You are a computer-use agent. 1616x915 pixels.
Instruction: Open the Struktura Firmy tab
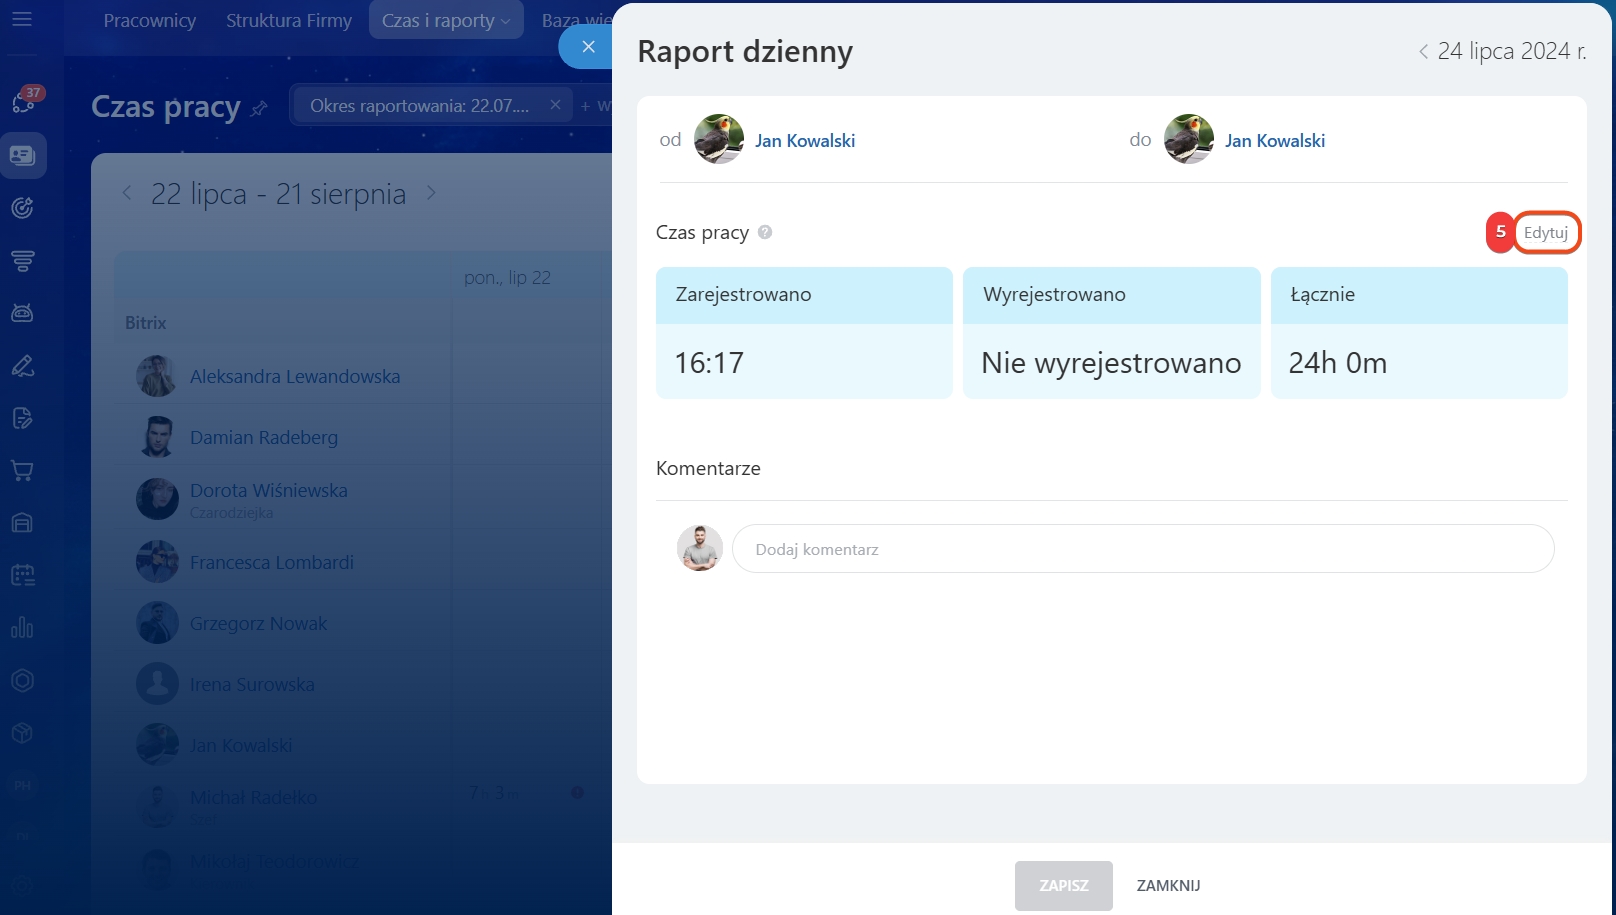click(x=288, y=21)
